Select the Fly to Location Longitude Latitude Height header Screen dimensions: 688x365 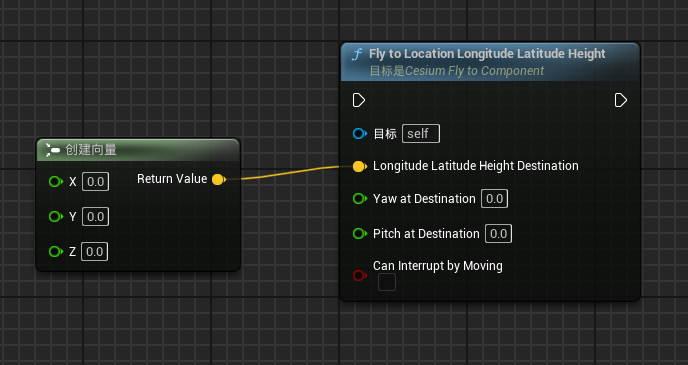pos(490,62)
